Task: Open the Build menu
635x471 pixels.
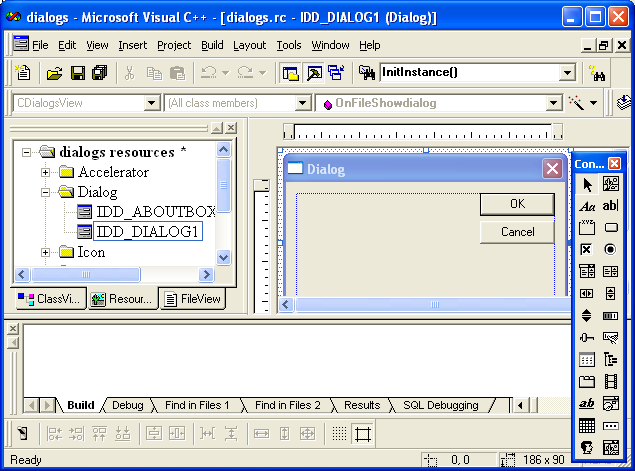Action: (x=212, y=45)
